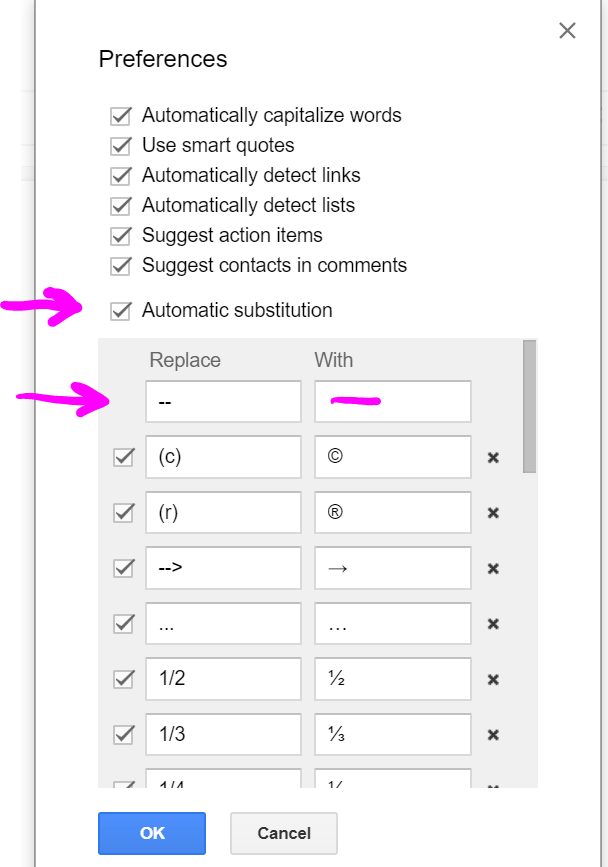Screen dimensions: 608x867
Task: Remove the (c) to © substitution rule
Action: pos(493,457)
